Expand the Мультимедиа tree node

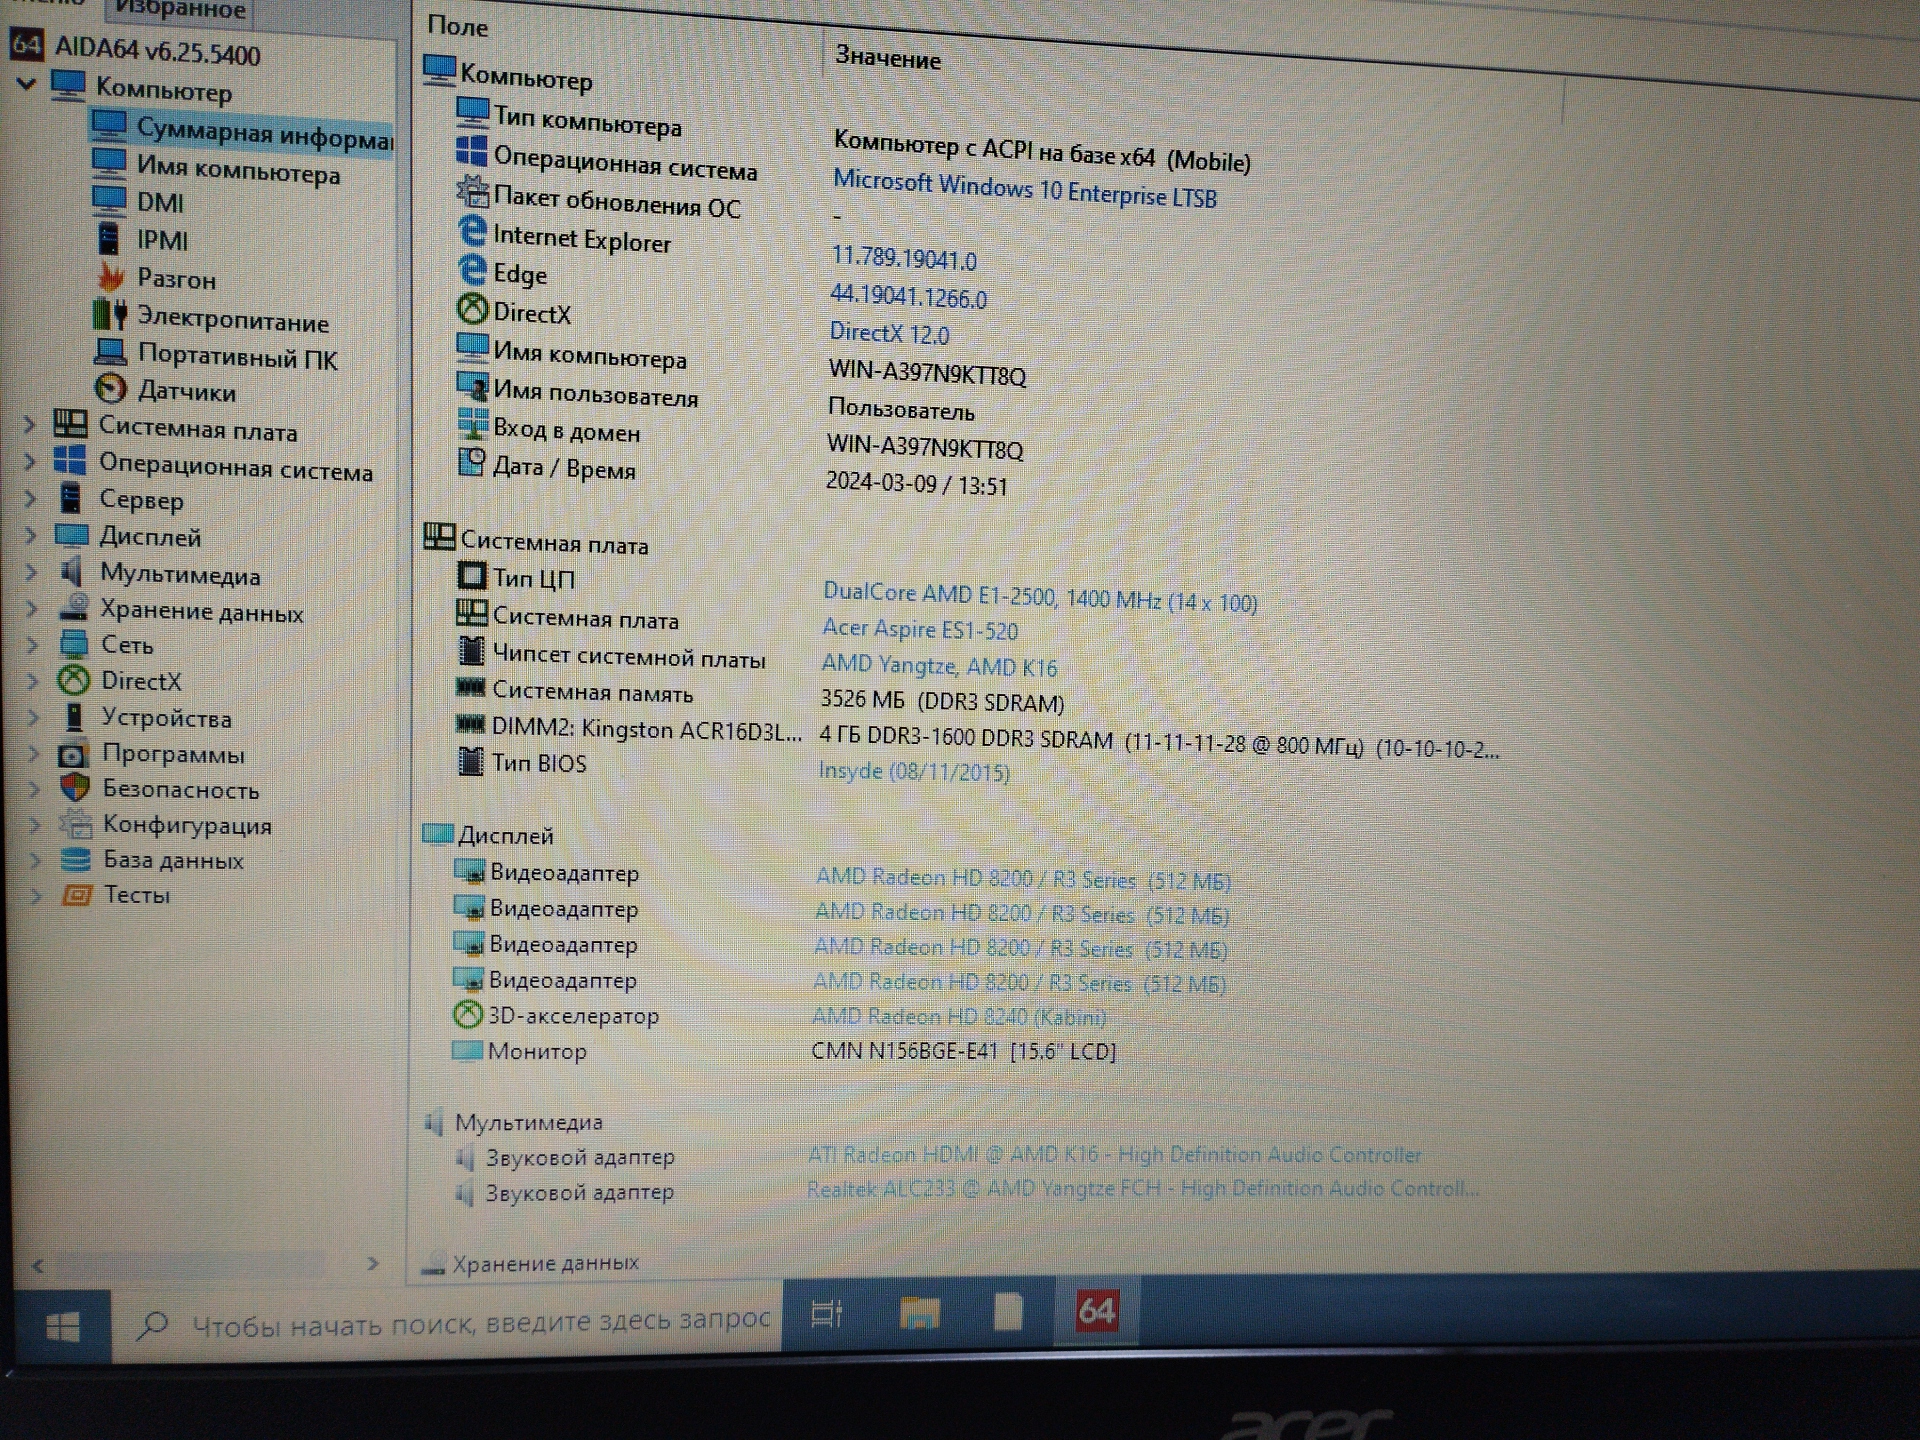31,572
